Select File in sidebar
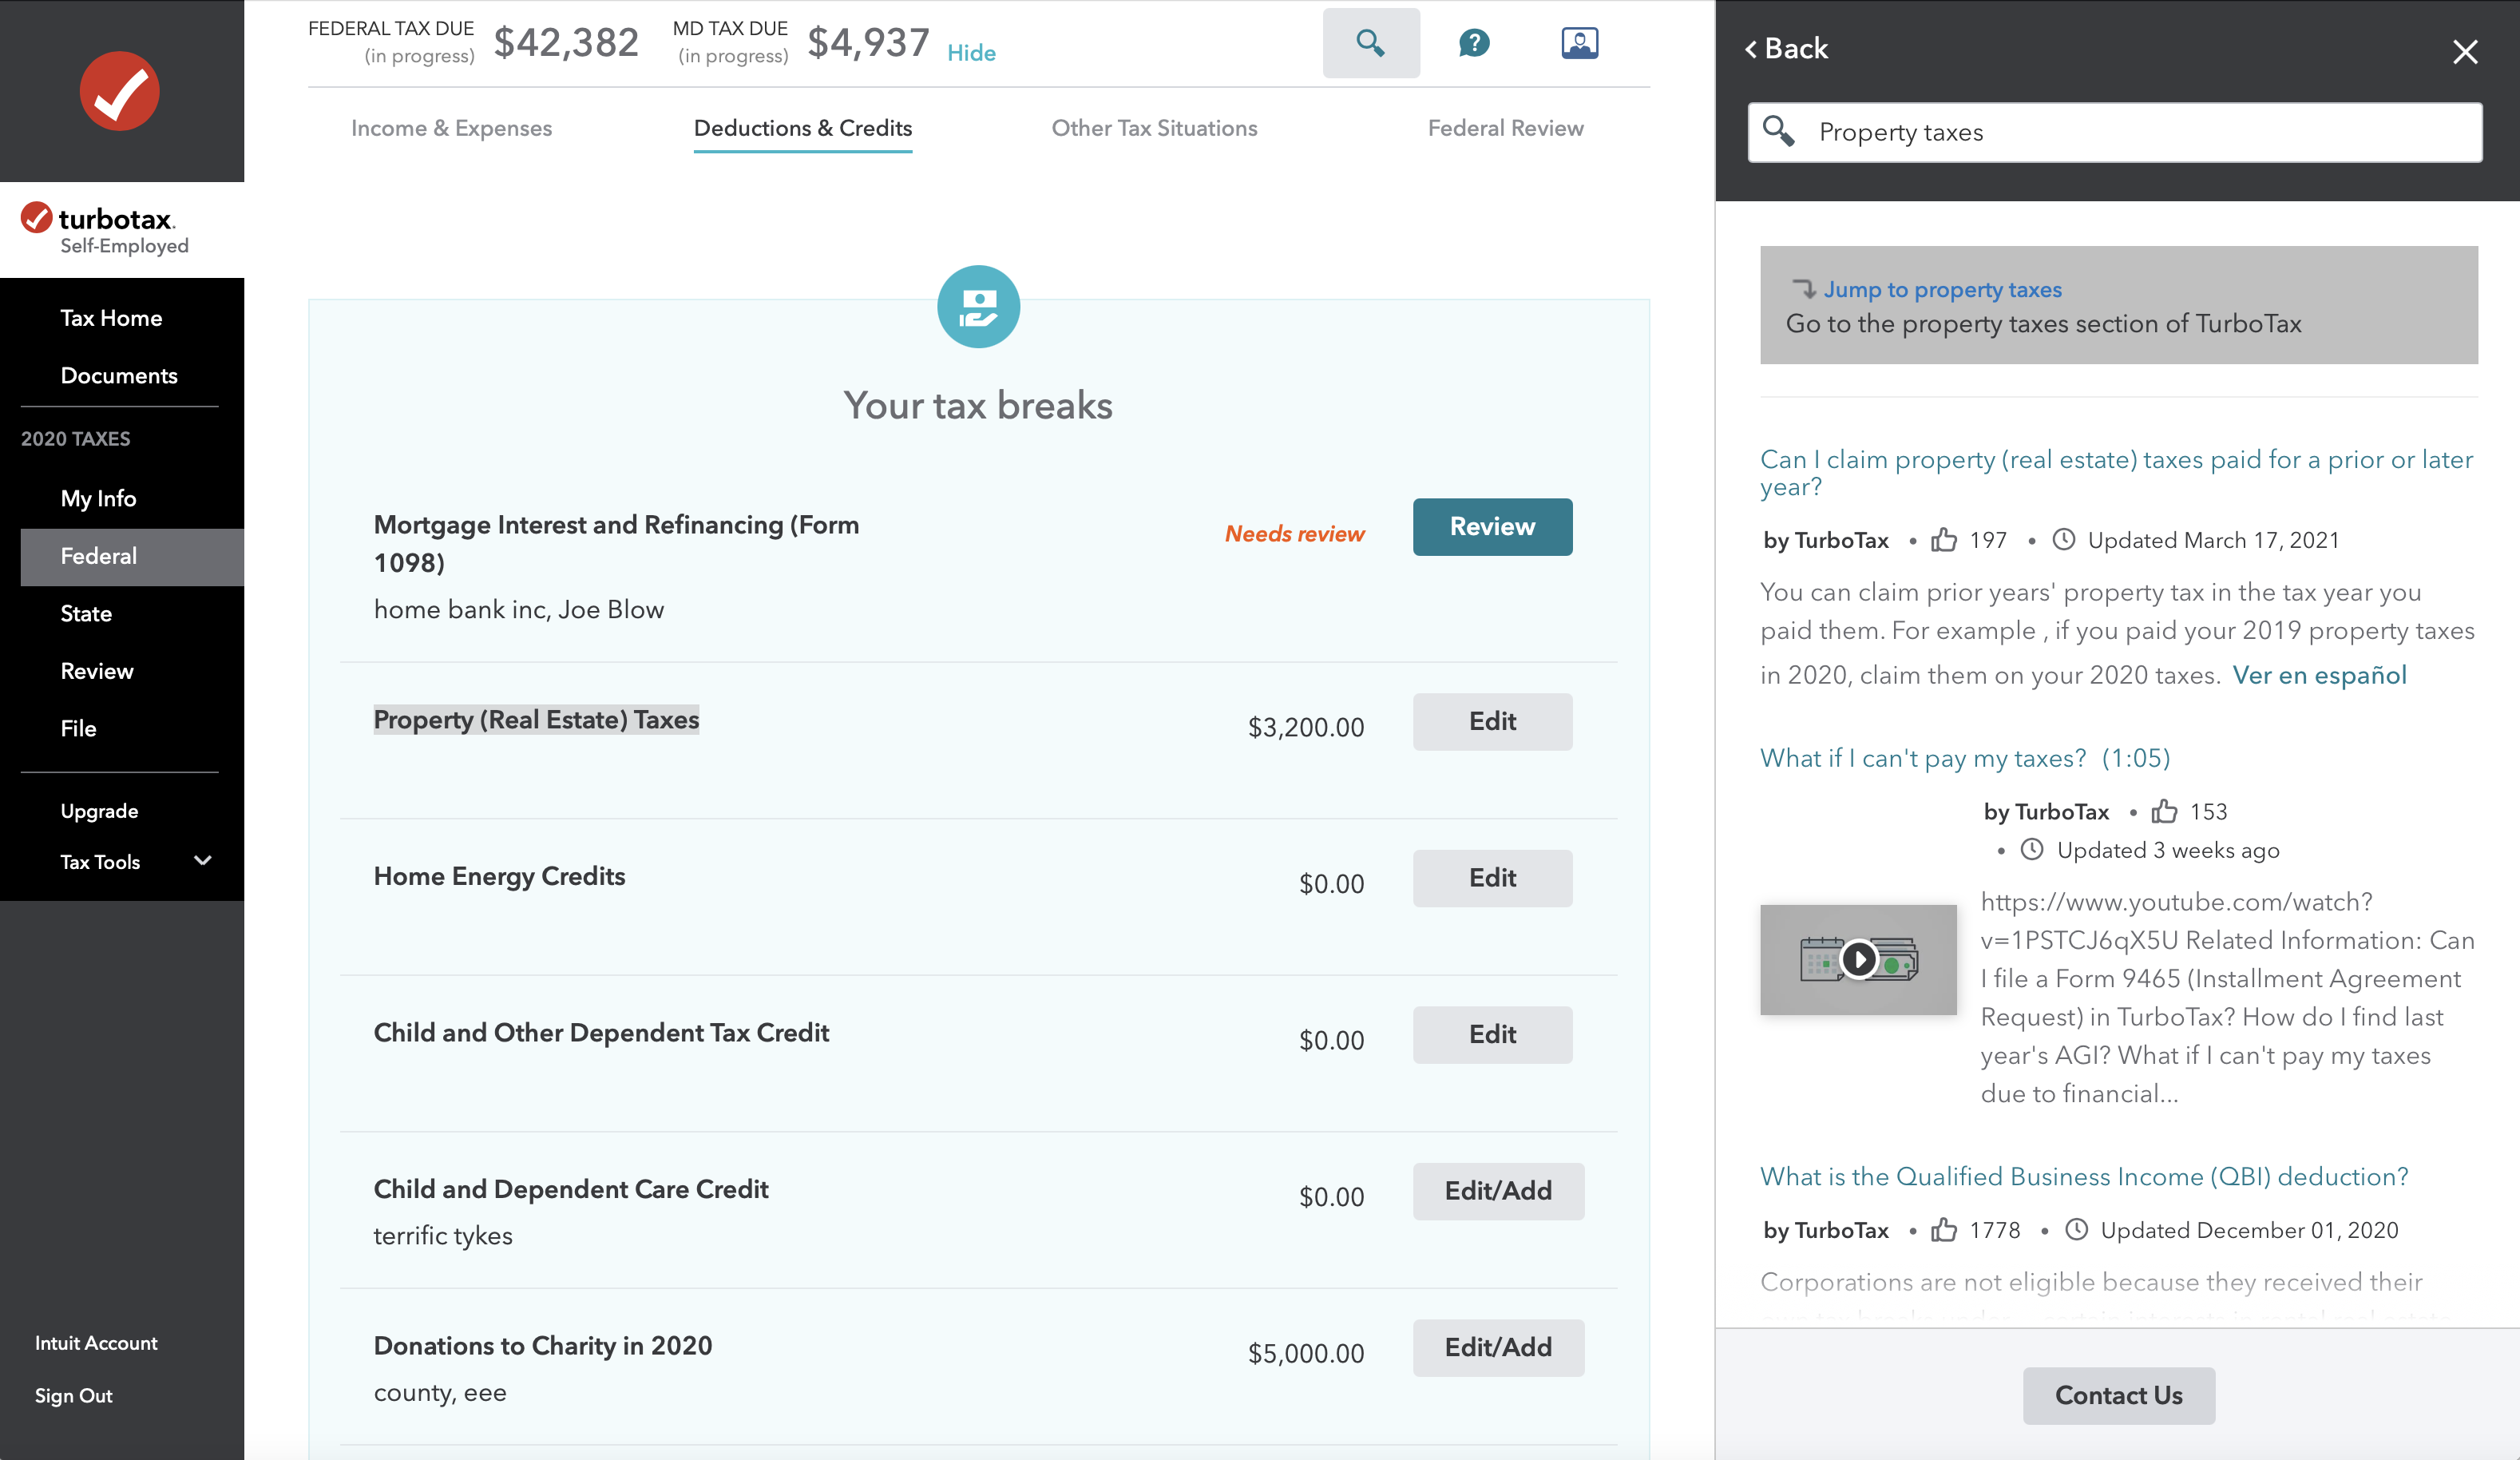Screen dimensions: 2520x1460 coord(78,728)
